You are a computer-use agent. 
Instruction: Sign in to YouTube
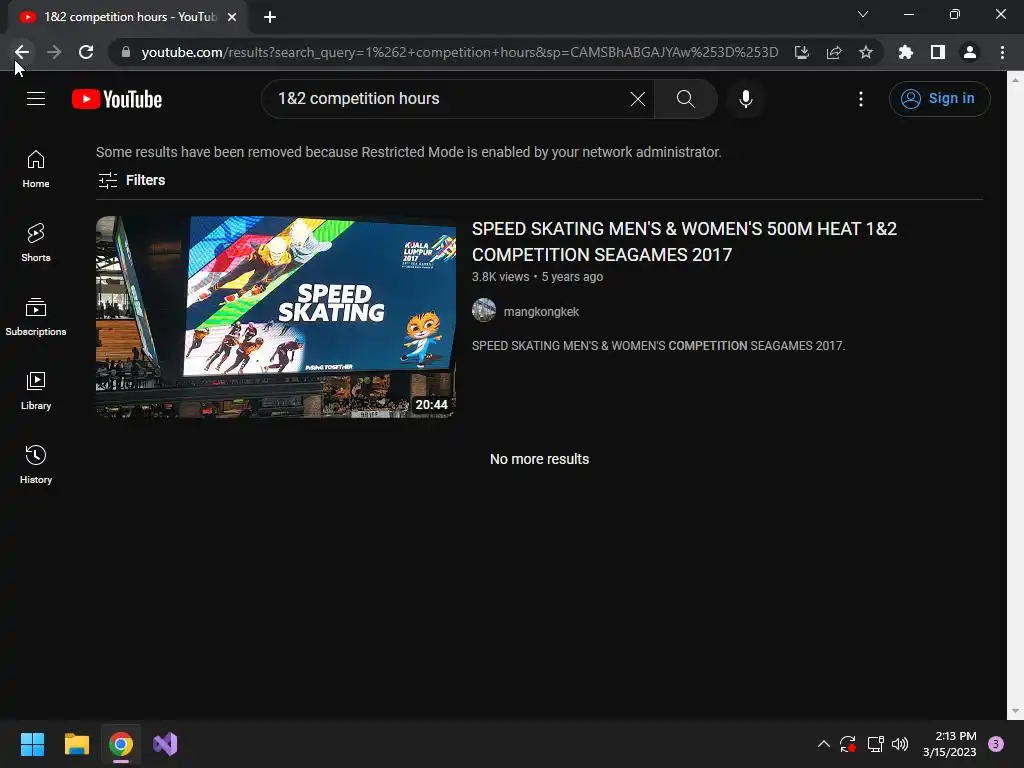[939, 99]
